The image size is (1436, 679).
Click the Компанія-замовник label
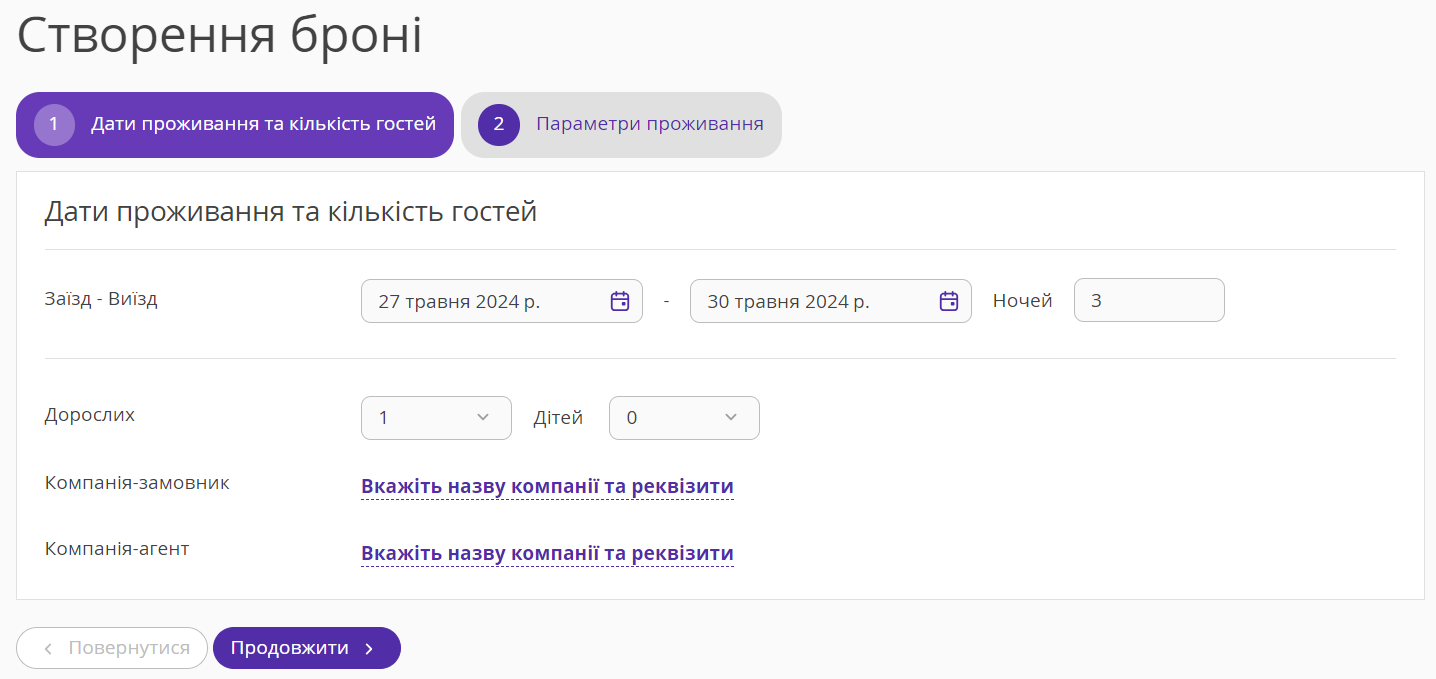(x=137, y=483)
